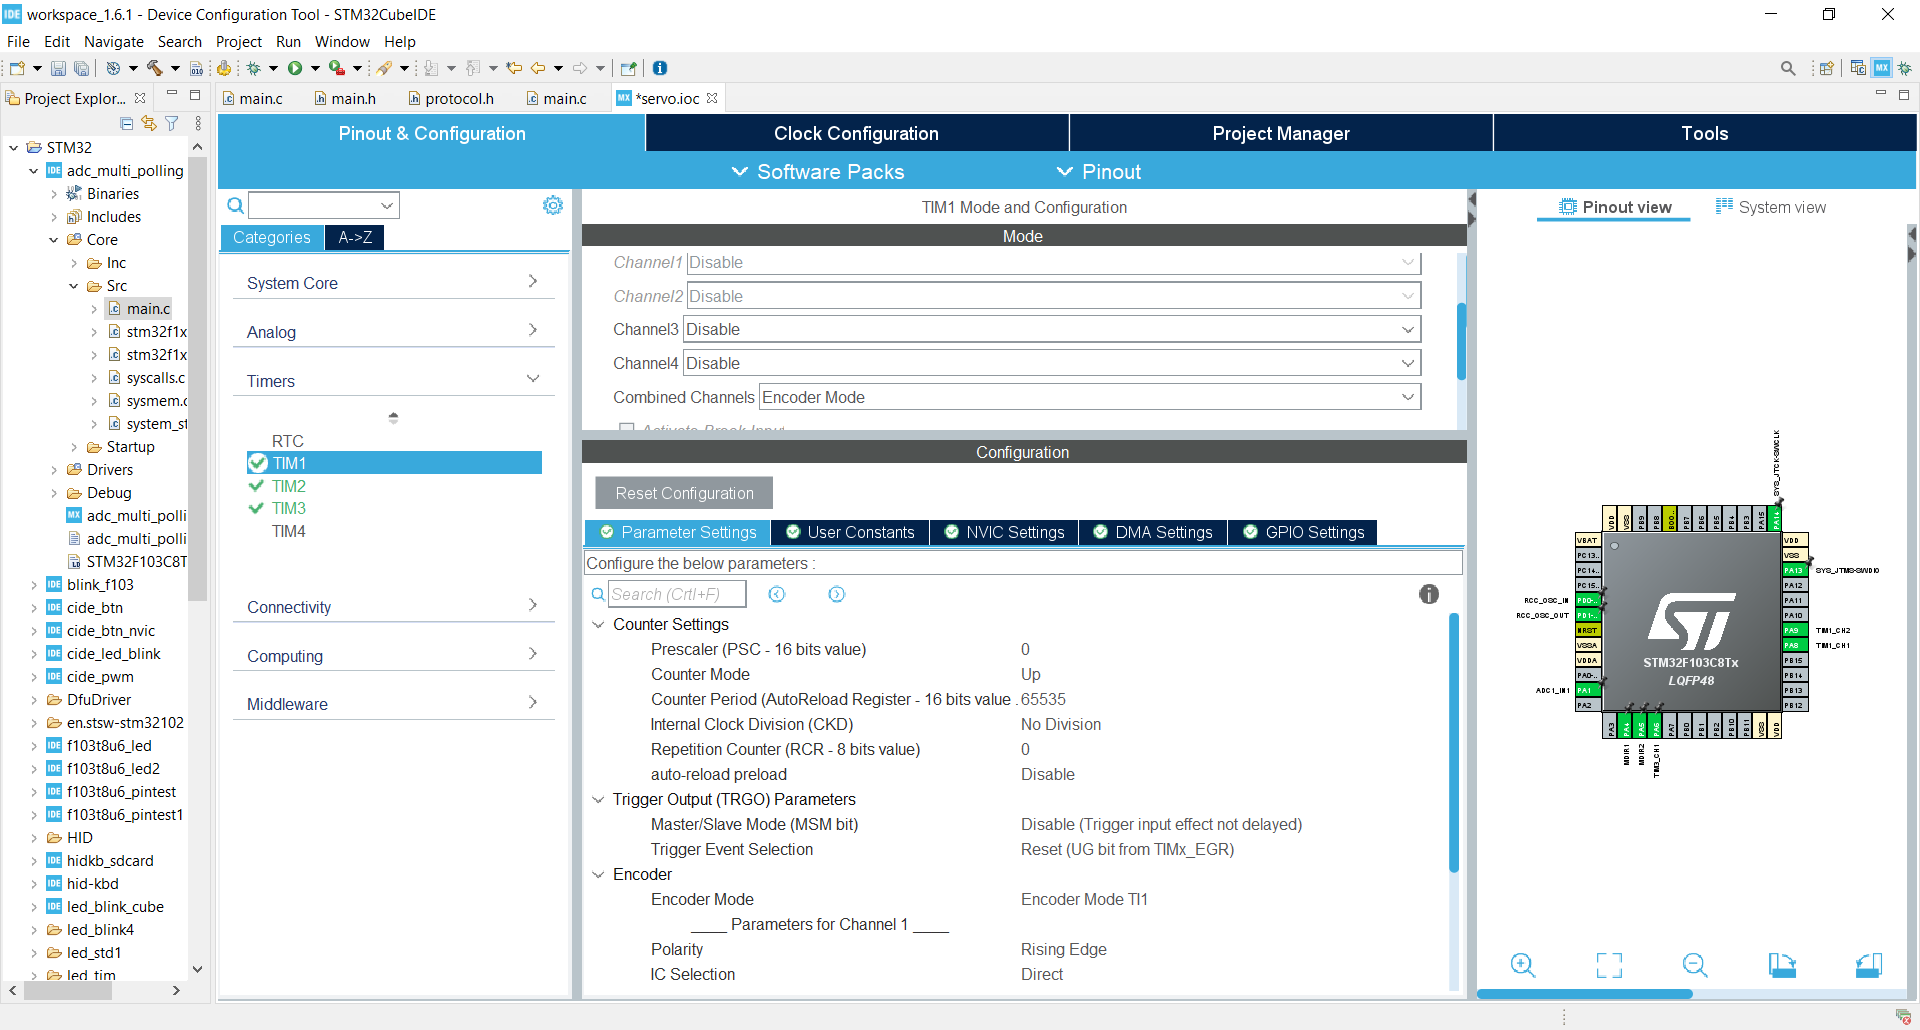Close the servo.ioc editor tab

[x=712, y=98]
